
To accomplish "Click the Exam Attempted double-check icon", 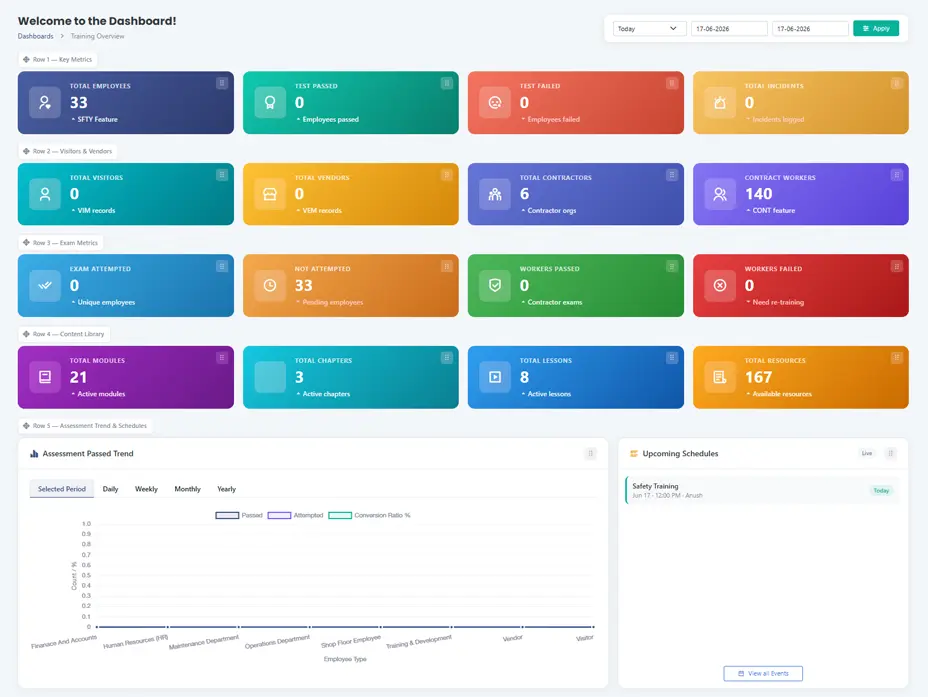I will (45, 286).
